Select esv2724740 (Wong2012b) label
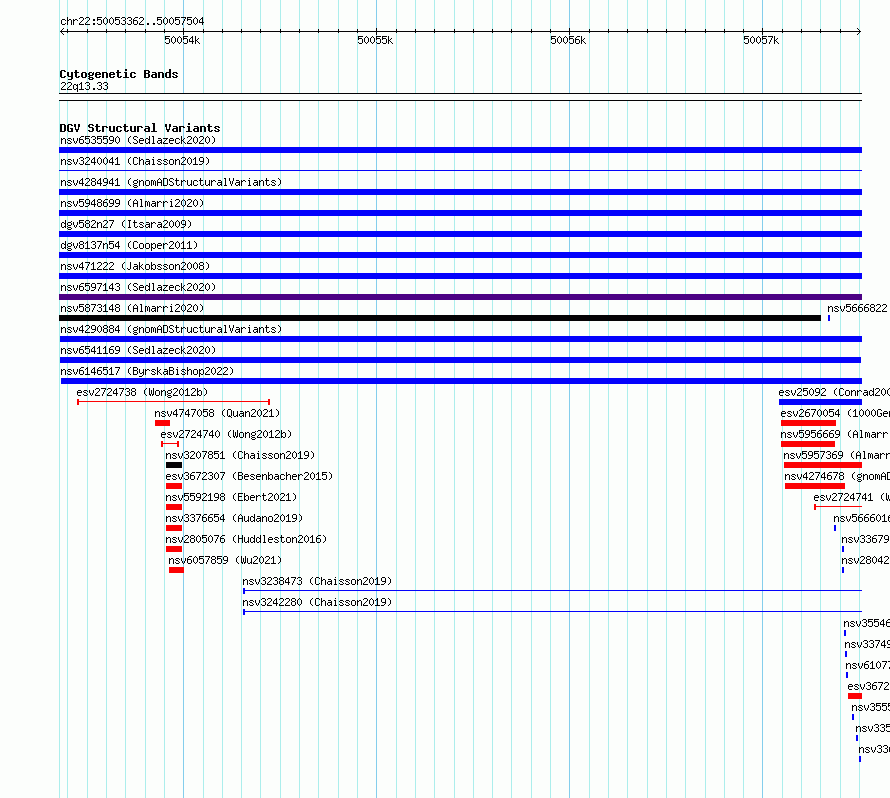 (226, 434)
